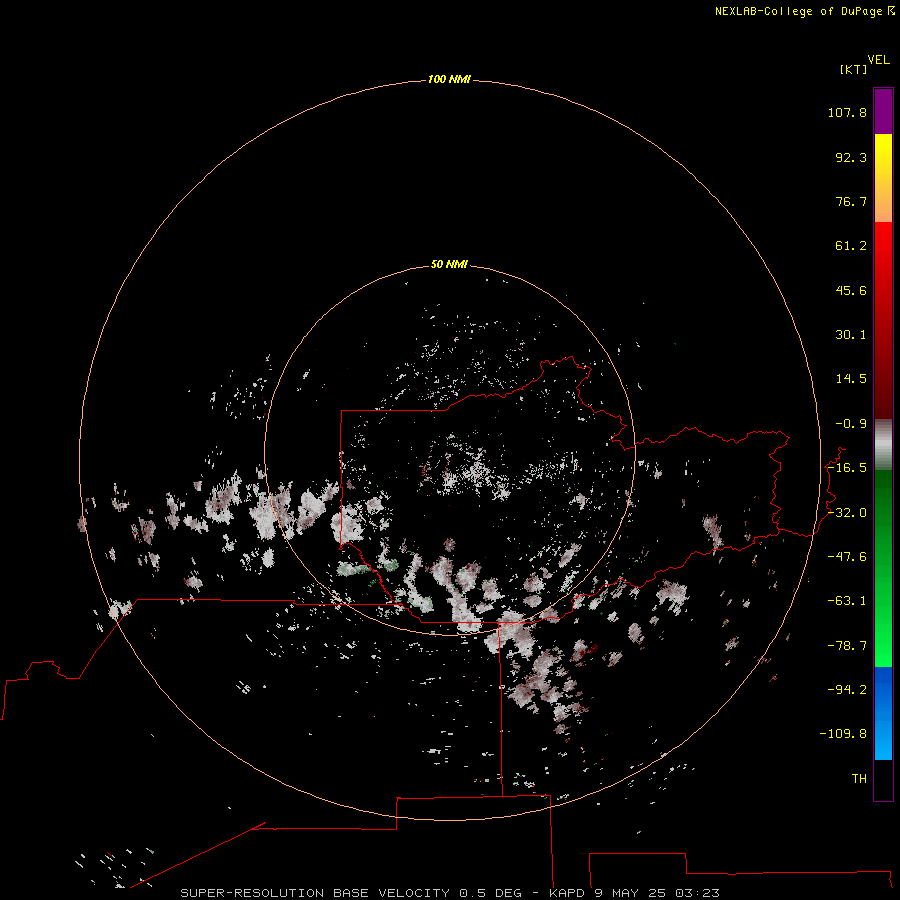Click the 100 NMI range ring label
This screenshot has height=900, width=900.
pyautogui.click(x=449, y=79)
